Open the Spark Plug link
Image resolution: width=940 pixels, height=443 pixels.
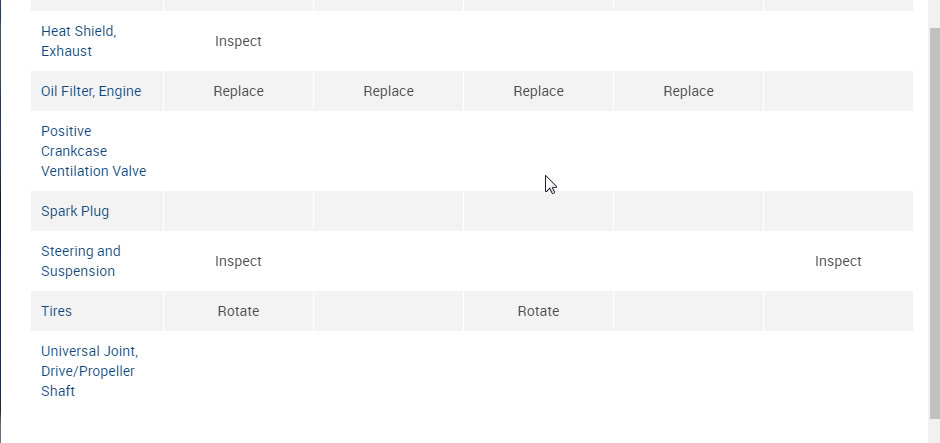pyautogui.click(x=75, y=211)
